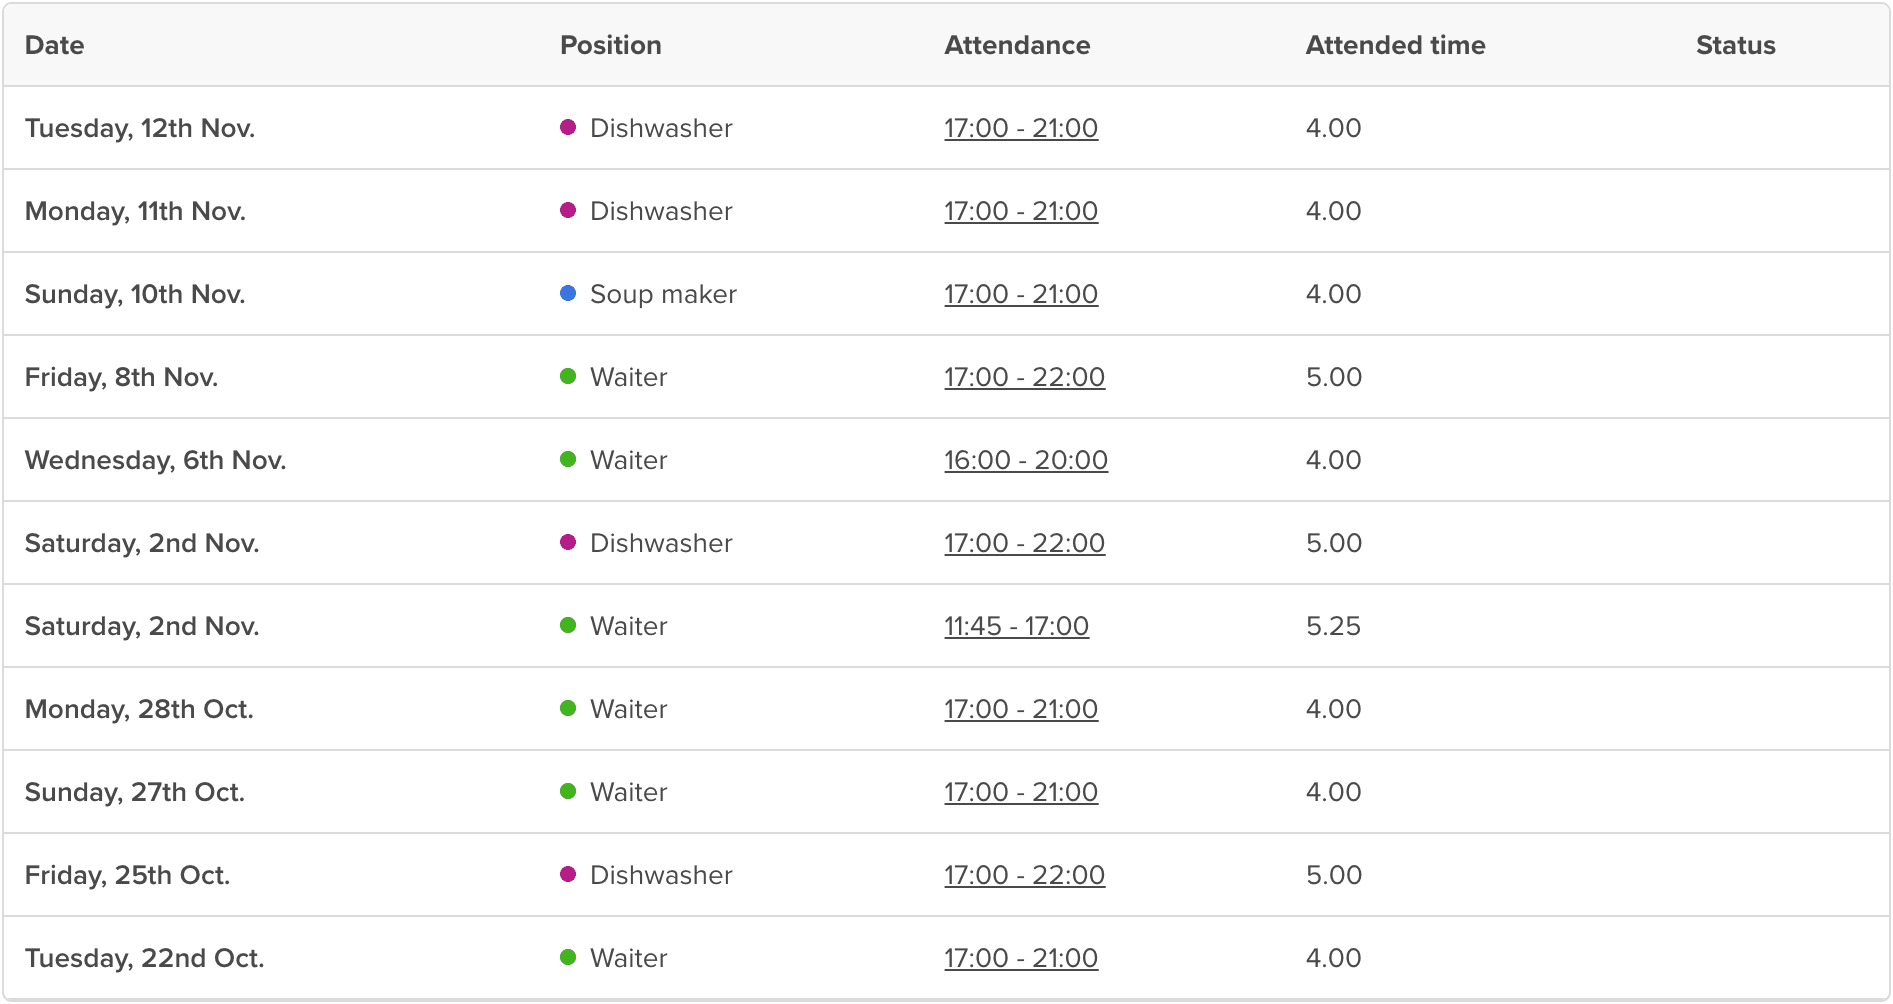Open the 16:00 - 20:00 attendance link
This screenshot has width=1893, height=1004.
coord(1026,460)
